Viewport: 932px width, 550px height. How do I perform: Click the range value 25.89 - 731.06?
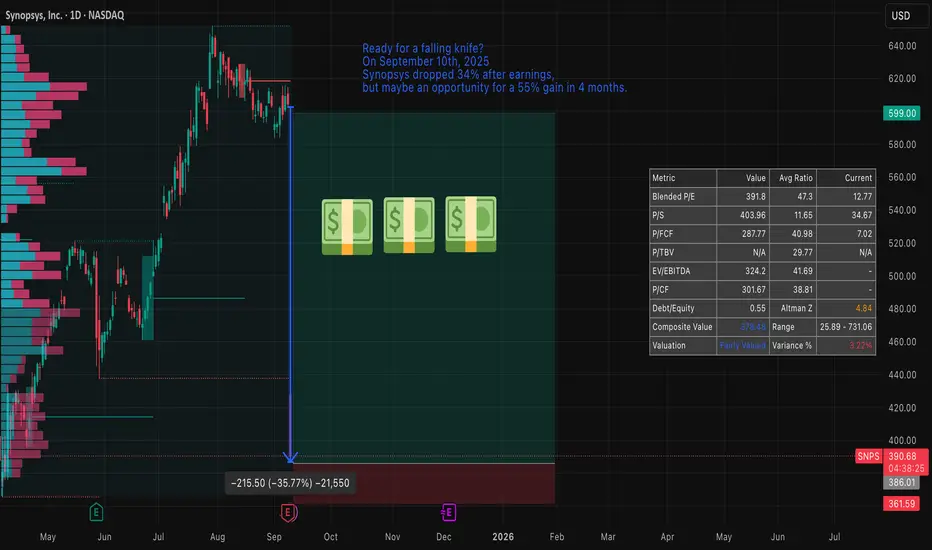pos(846,326)
